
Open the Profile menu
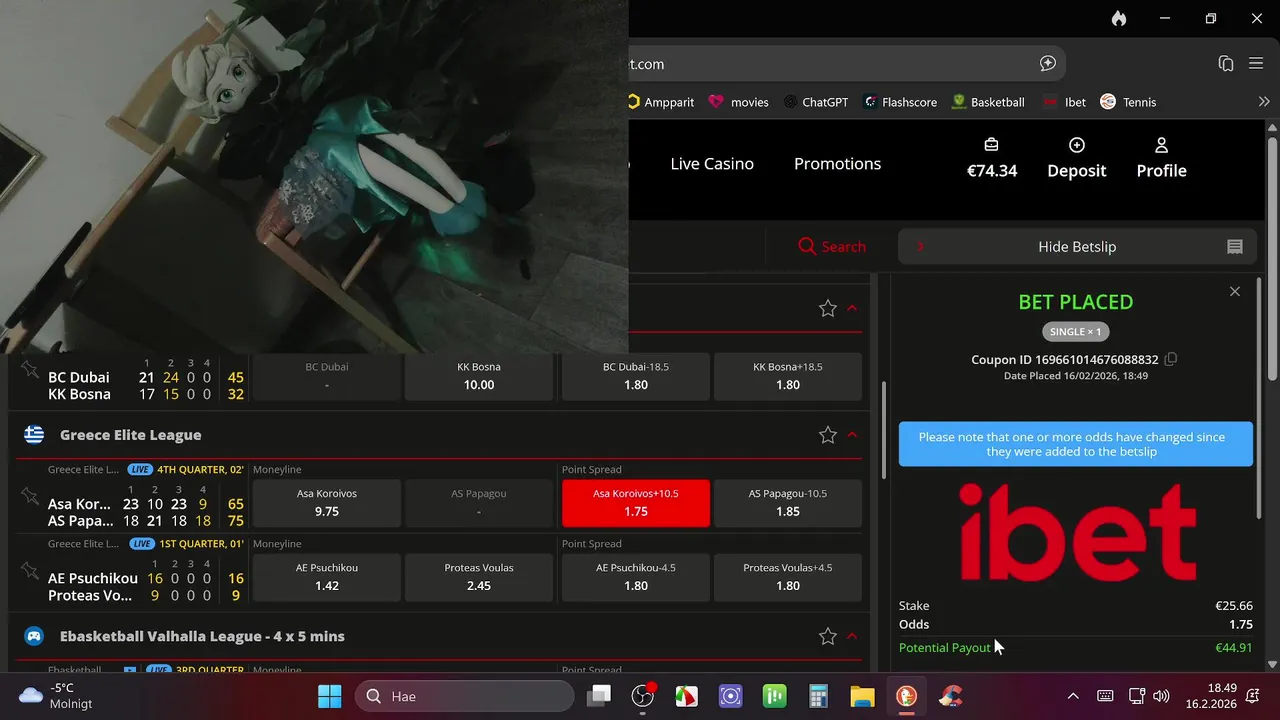(x=1162, y=159)
